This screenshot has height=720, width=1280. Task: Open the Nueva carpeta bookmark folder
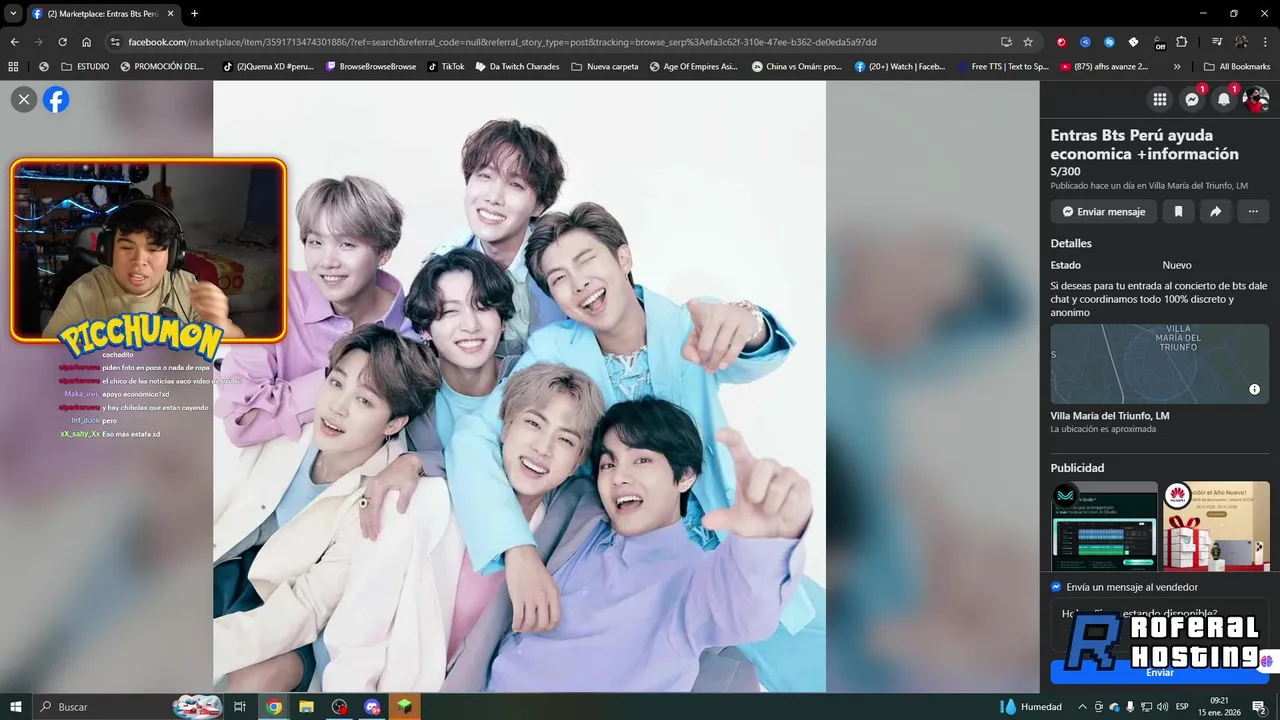[x=604, y=67]
